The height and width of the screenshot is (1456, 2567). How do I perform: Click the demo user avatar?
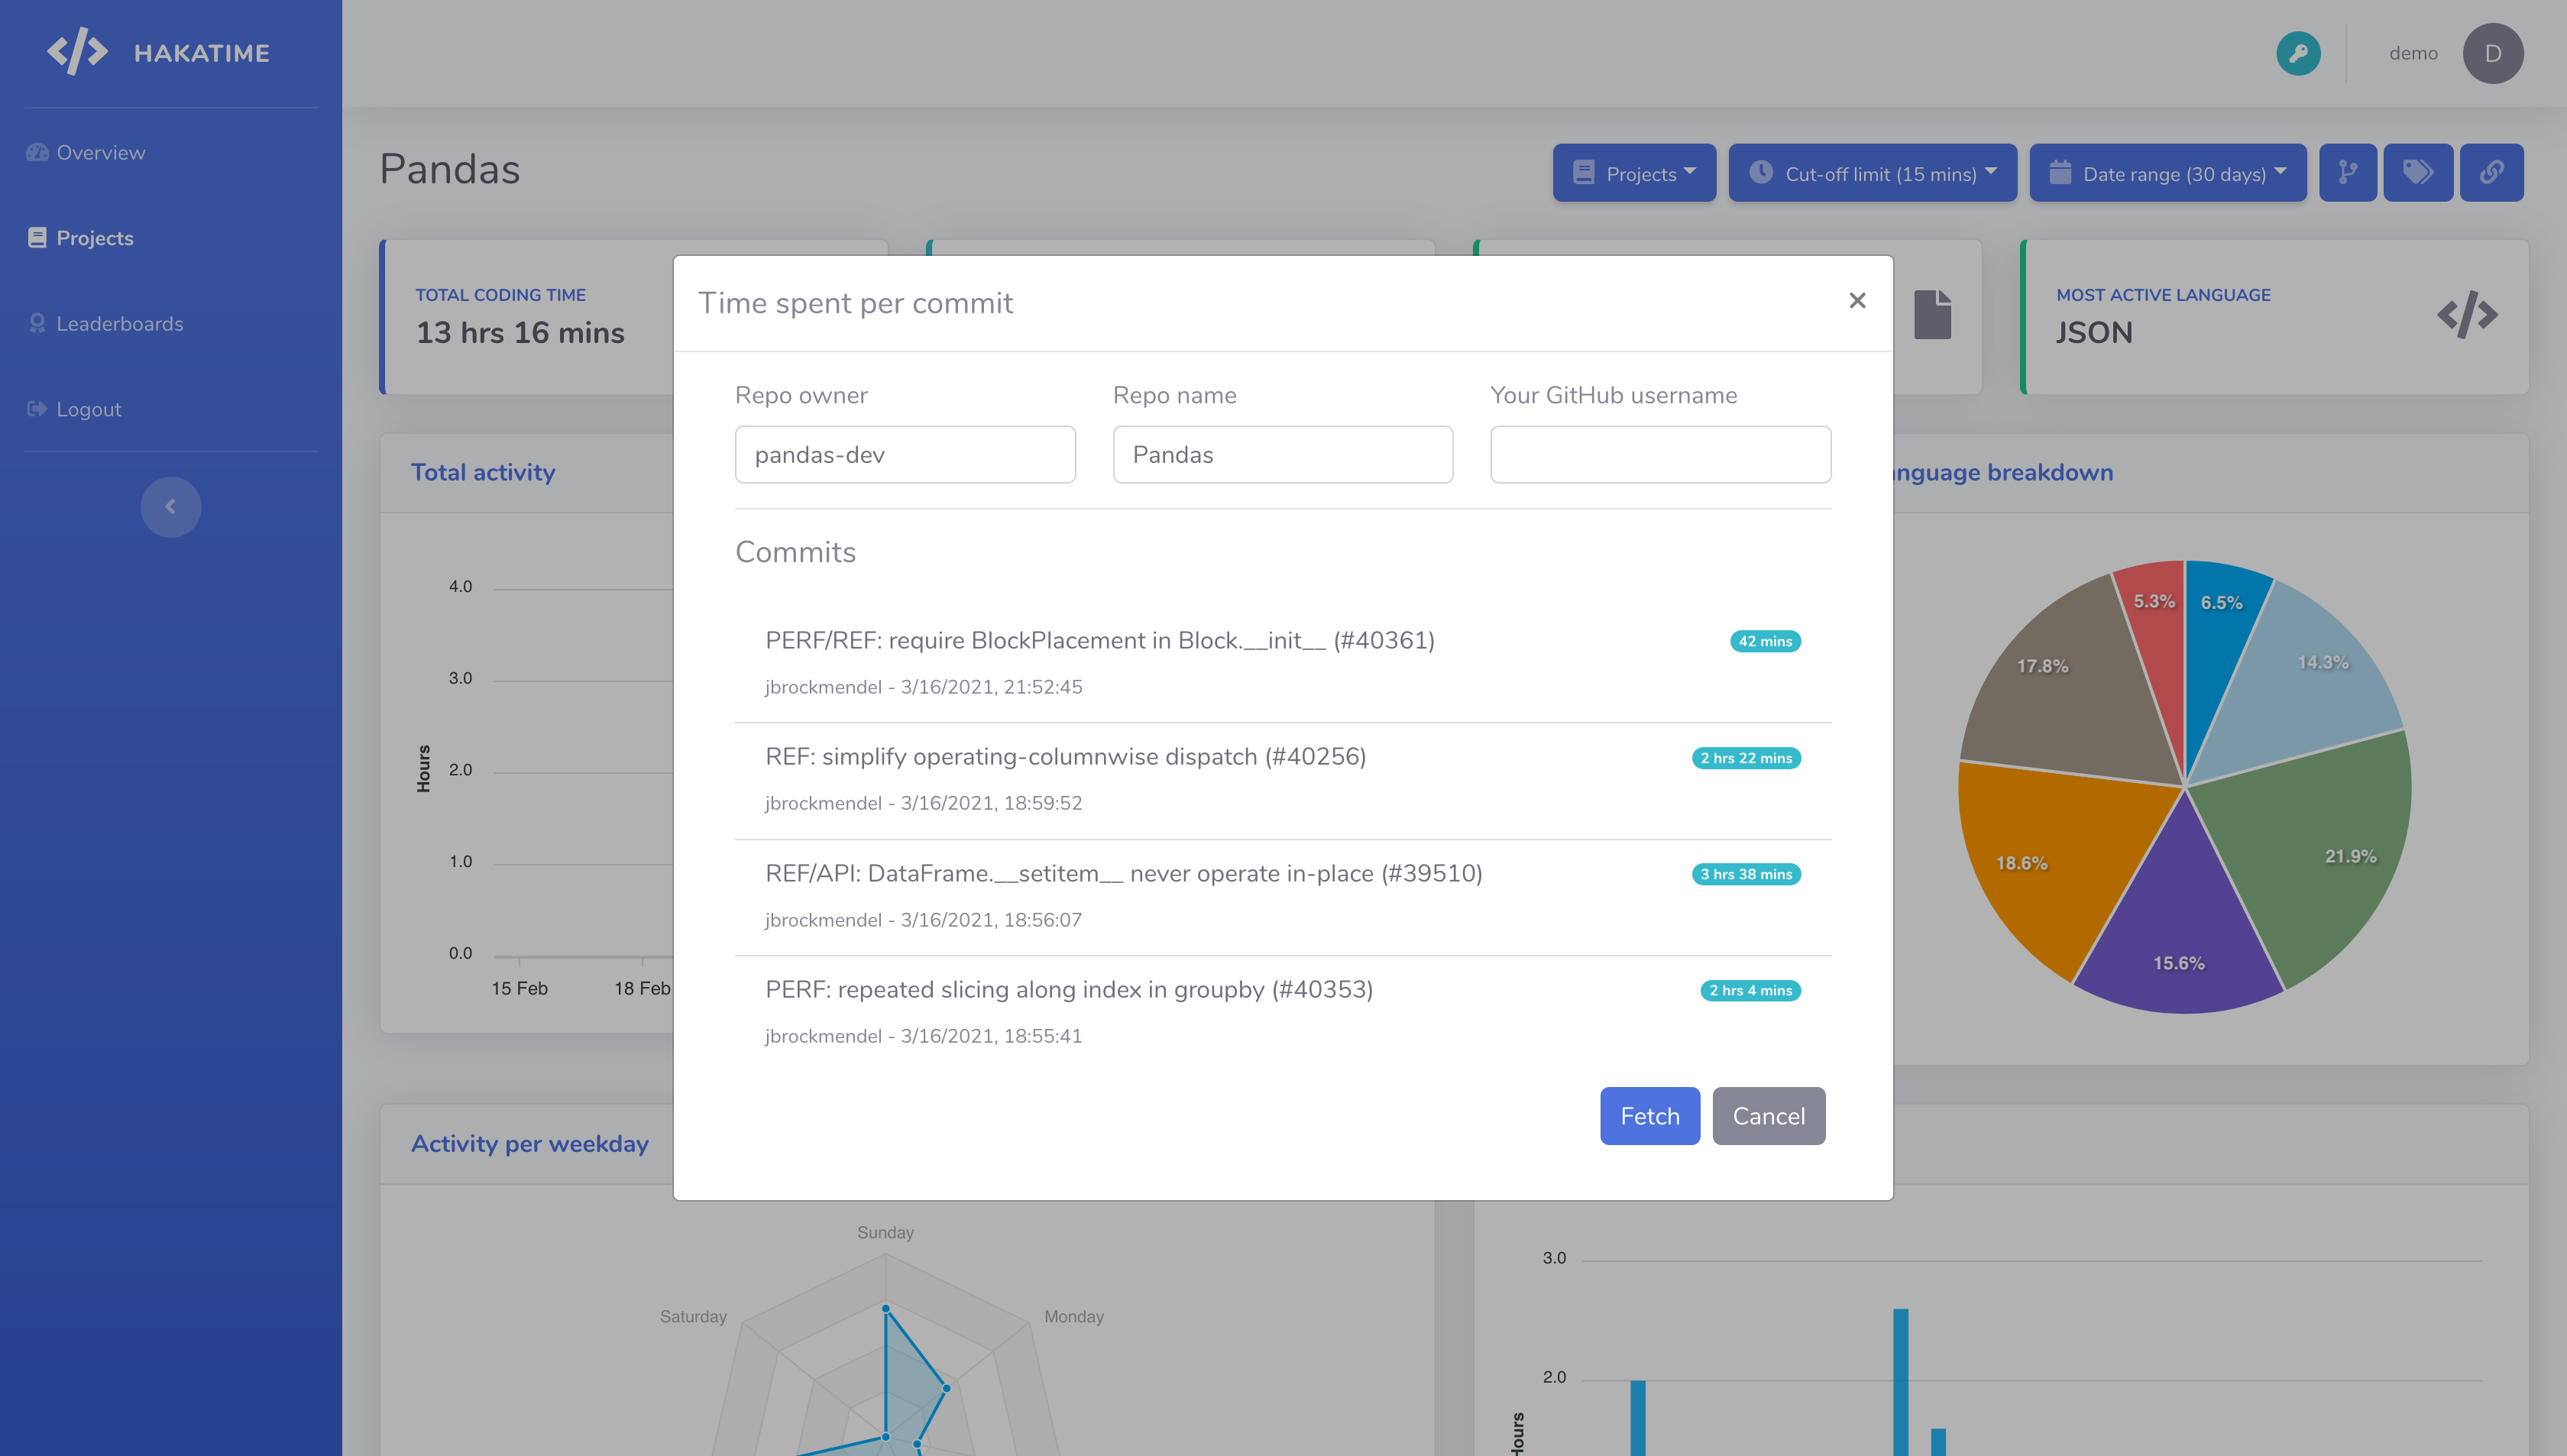2492,53
